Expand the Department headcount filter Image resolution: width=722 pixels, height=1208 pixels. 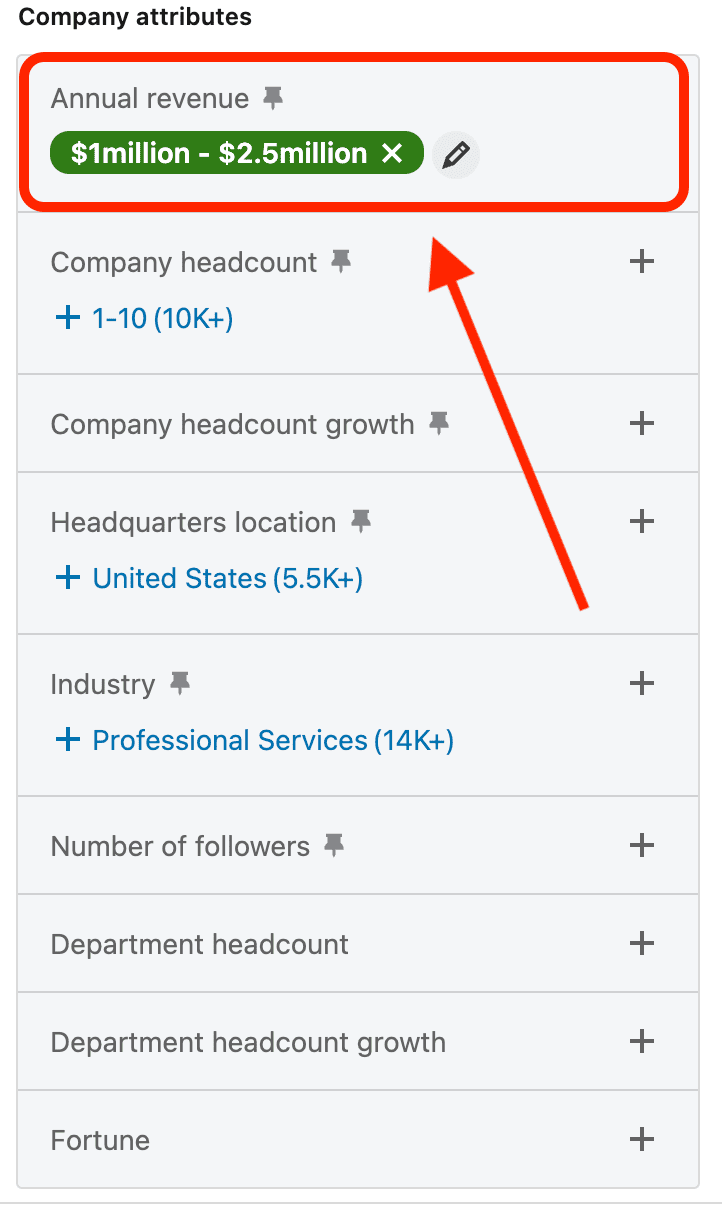click(x=641, y=944)
